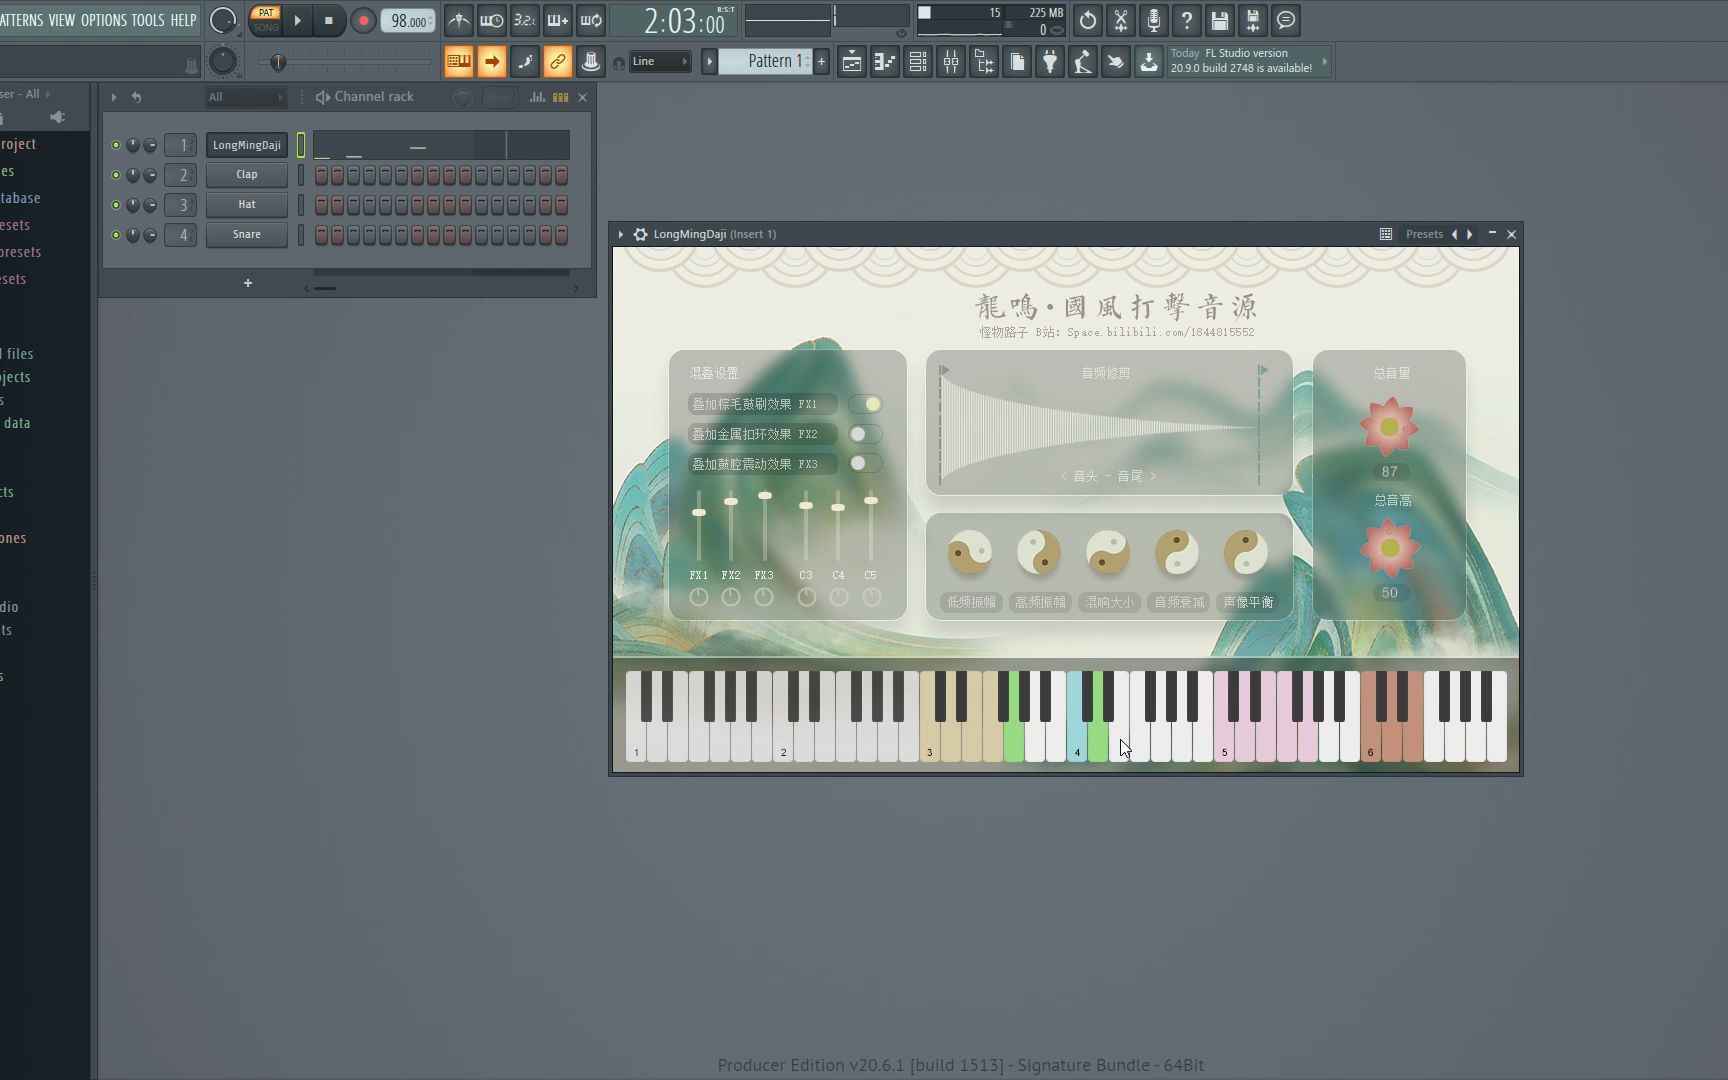Click the Hat channel button
Screen dimensions: 1728x1080
pos(247,205)
